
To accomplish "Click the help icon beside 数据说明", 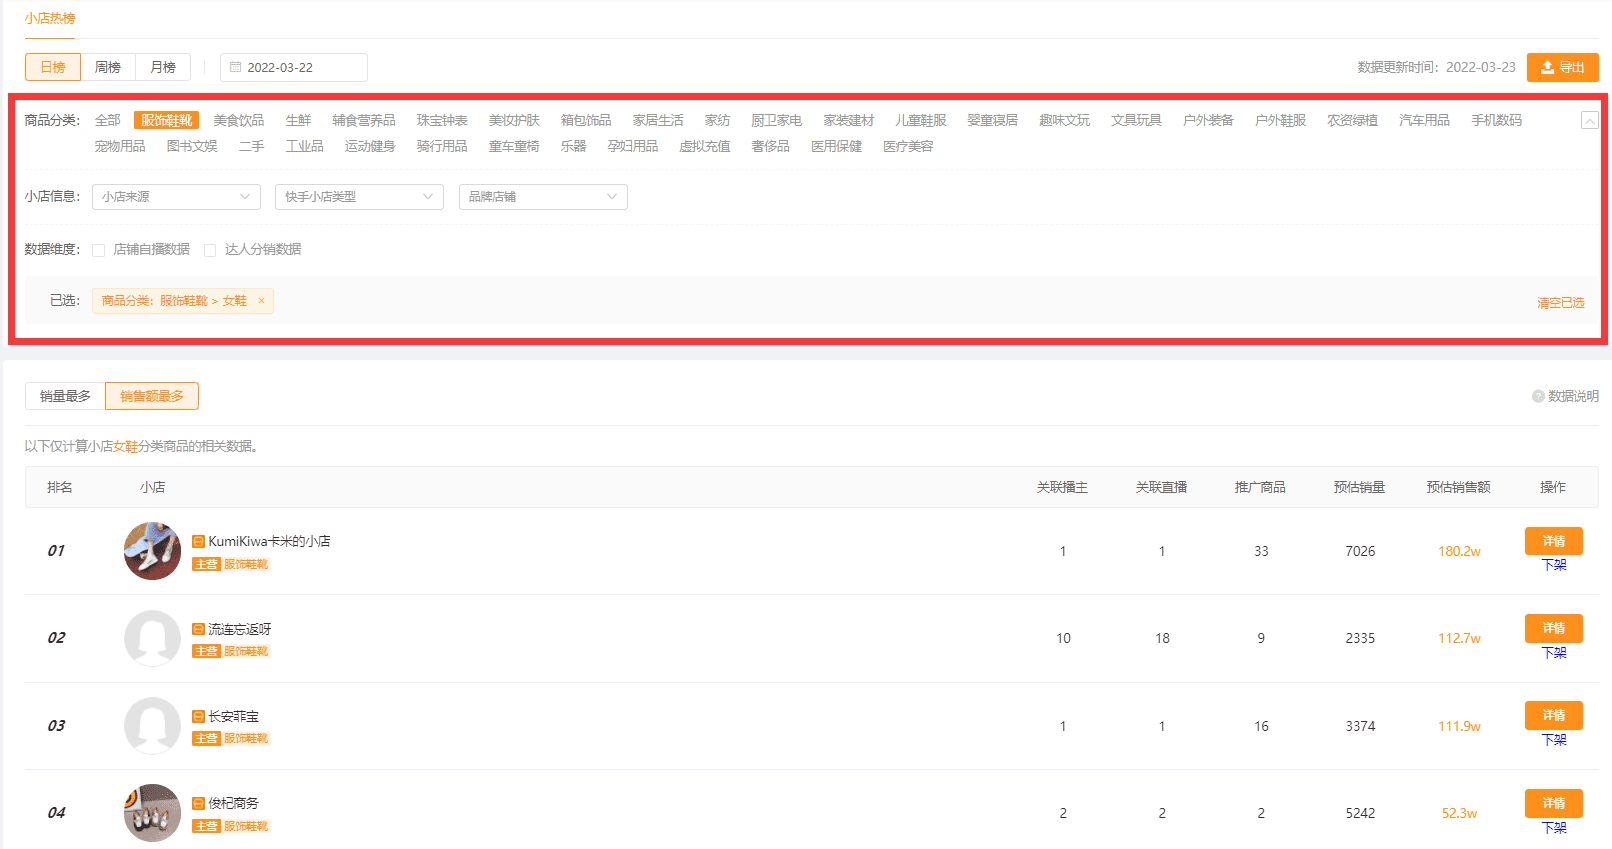I will coord(1538,396).
